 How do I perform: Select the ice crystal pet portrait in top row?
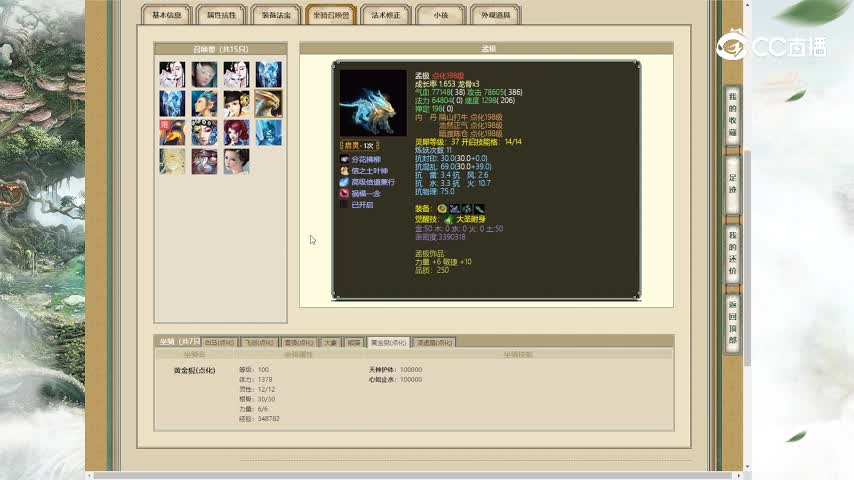(269, 74)
